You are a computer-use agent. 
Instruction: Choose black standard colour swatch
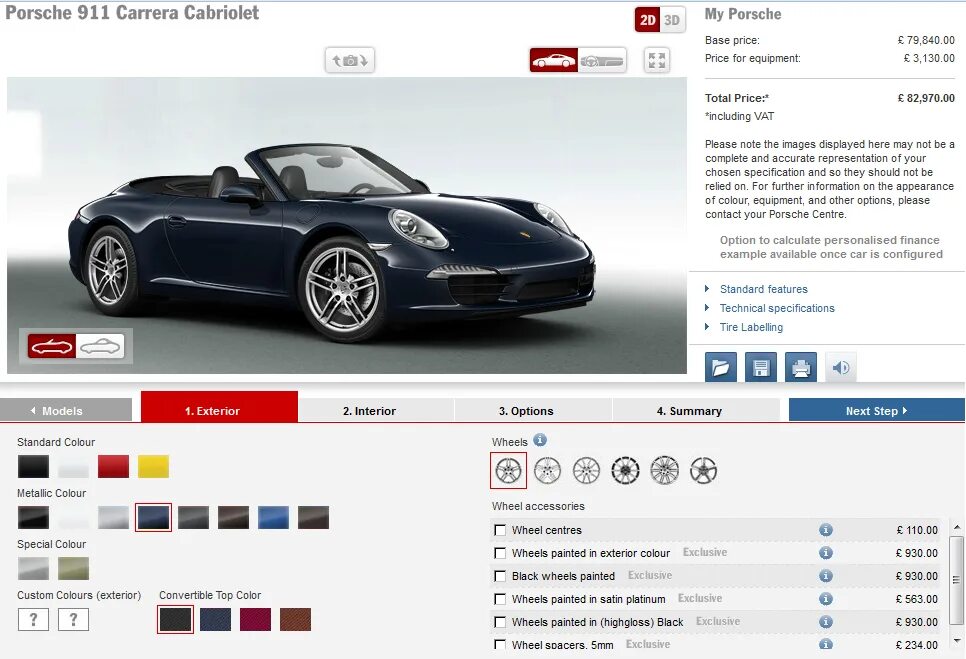coord(33,466)
